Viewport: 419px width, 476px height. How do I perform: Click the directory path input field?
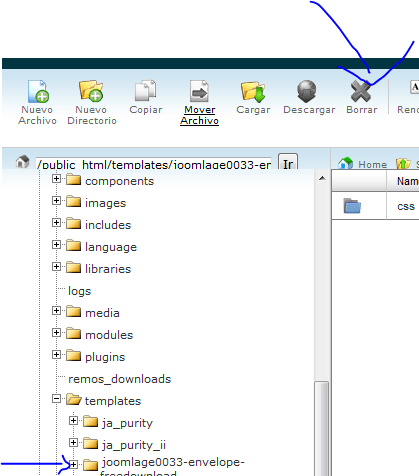pyautogui.click(x=154, y=163)
